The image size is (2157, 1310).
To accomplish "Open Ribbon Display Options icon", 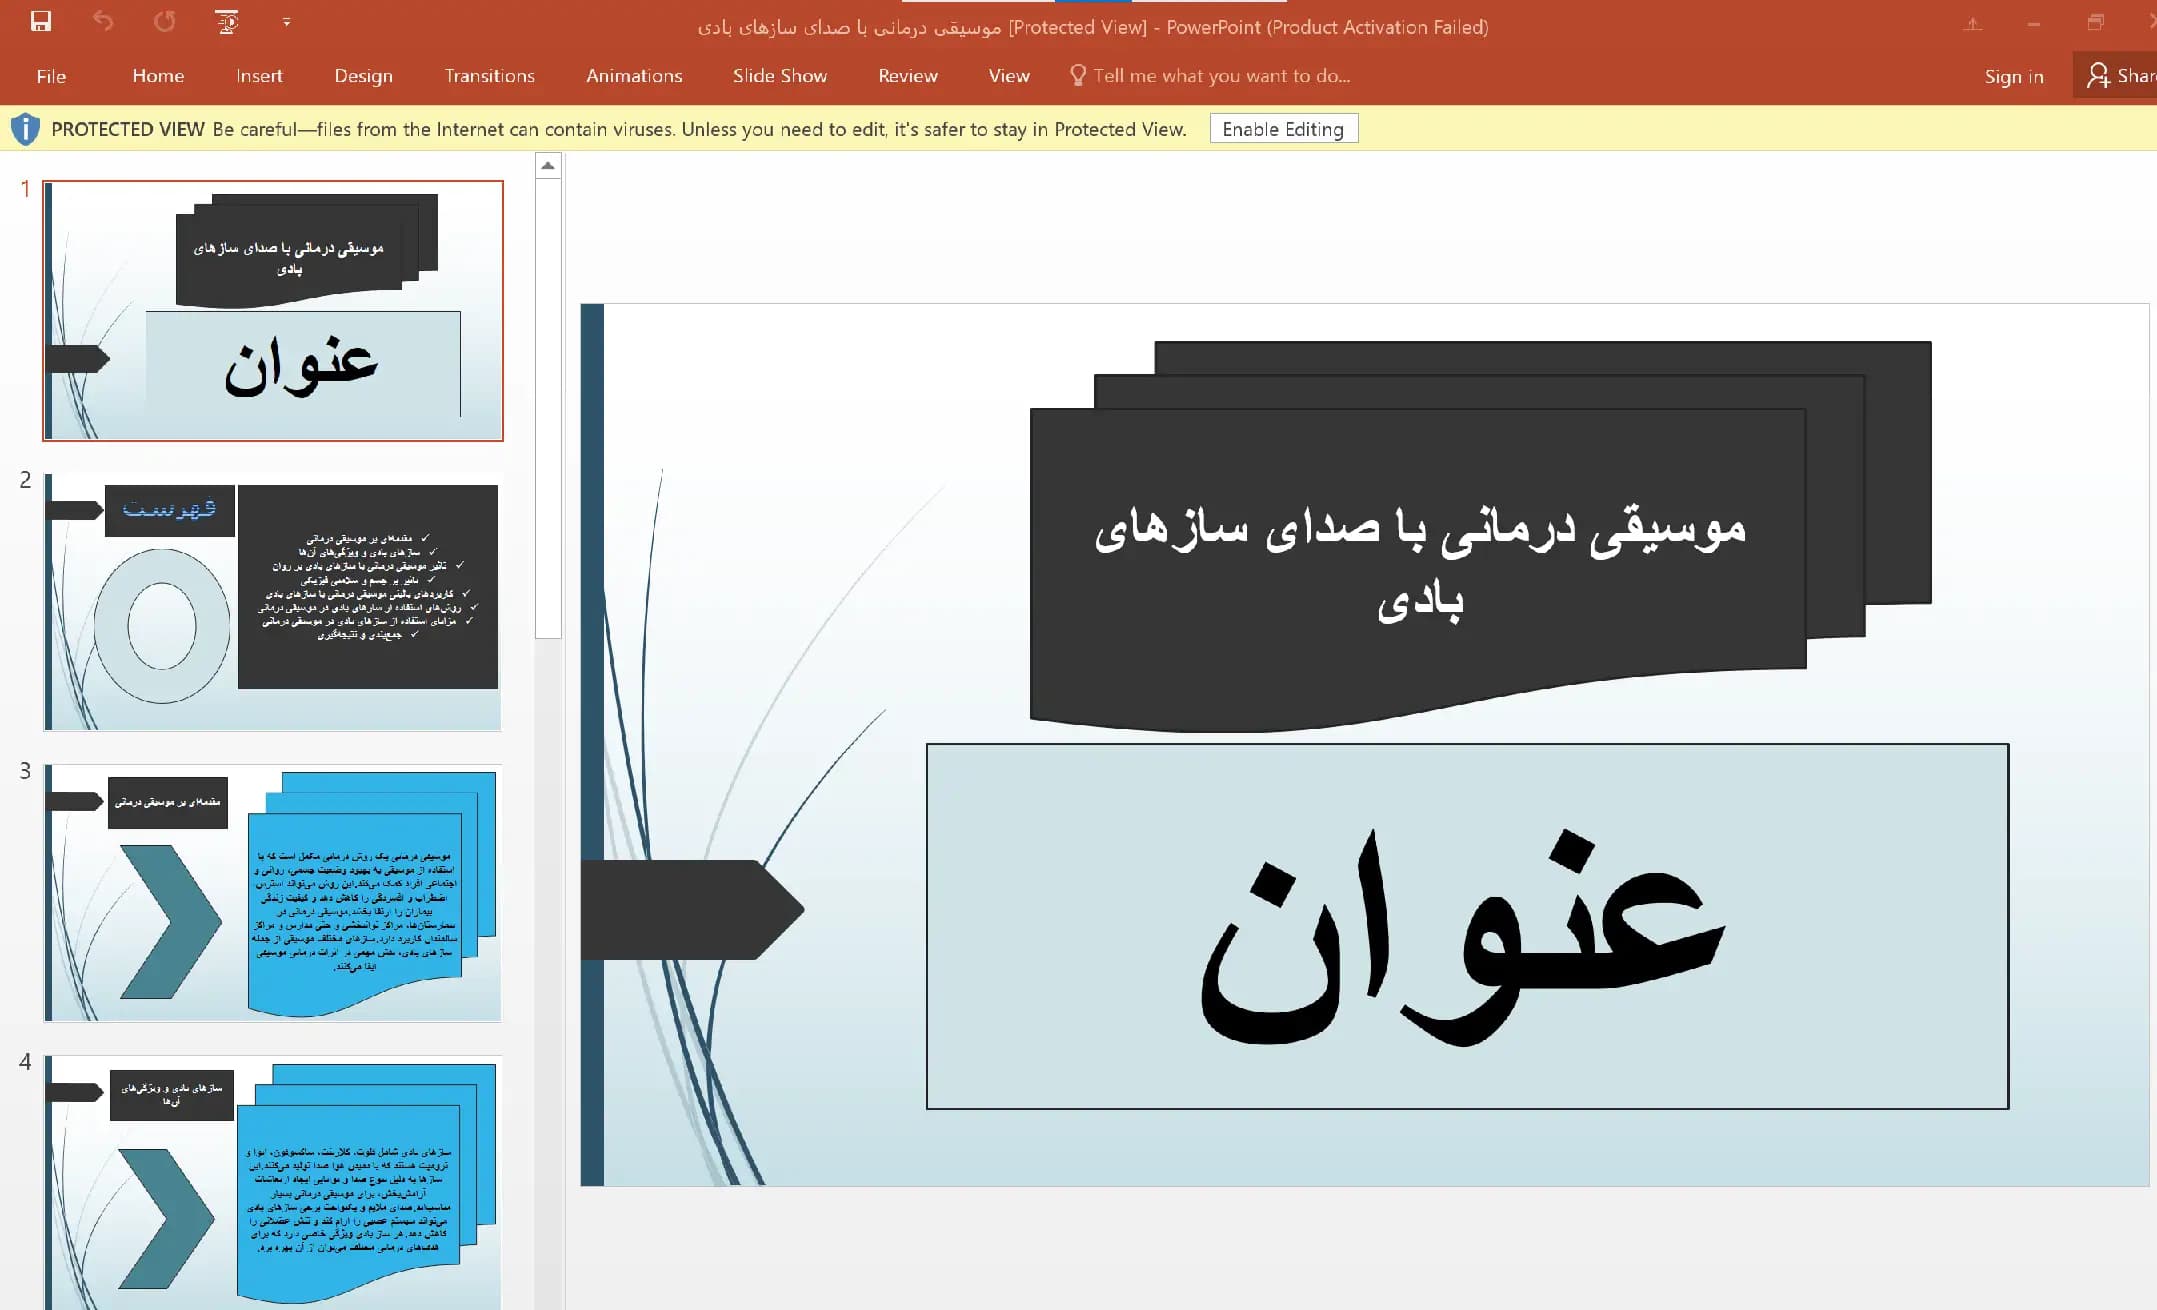I will [x=1973, y=24].
